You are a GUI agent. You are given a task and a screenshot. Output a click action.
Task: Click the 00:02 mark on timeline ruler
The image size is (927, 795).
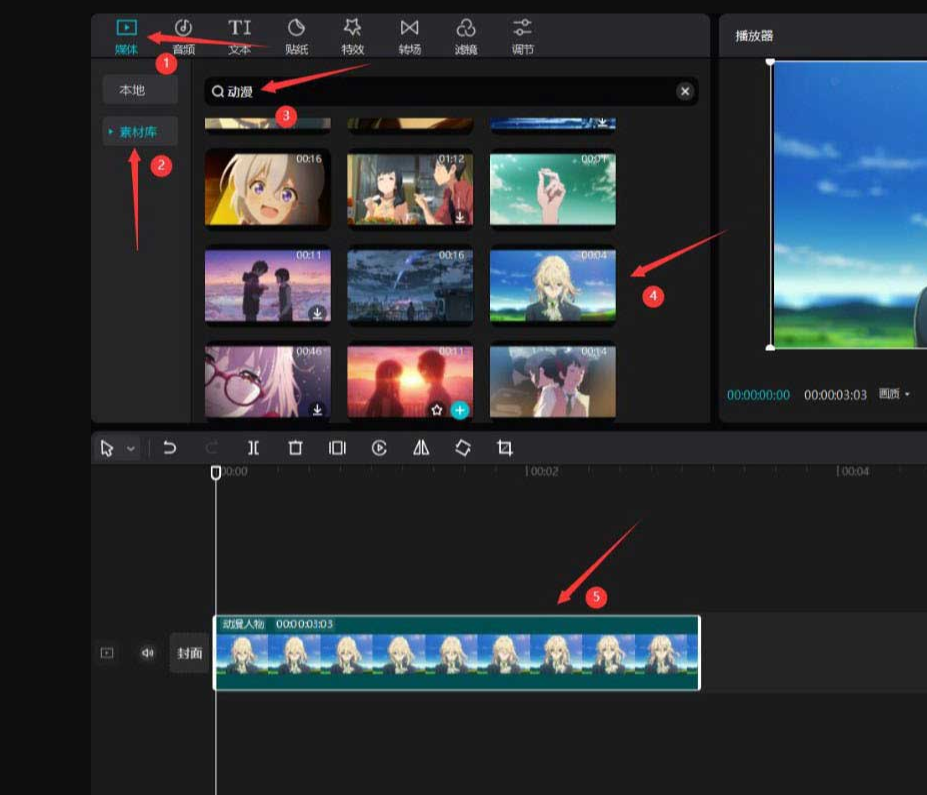tap(543, 471)
